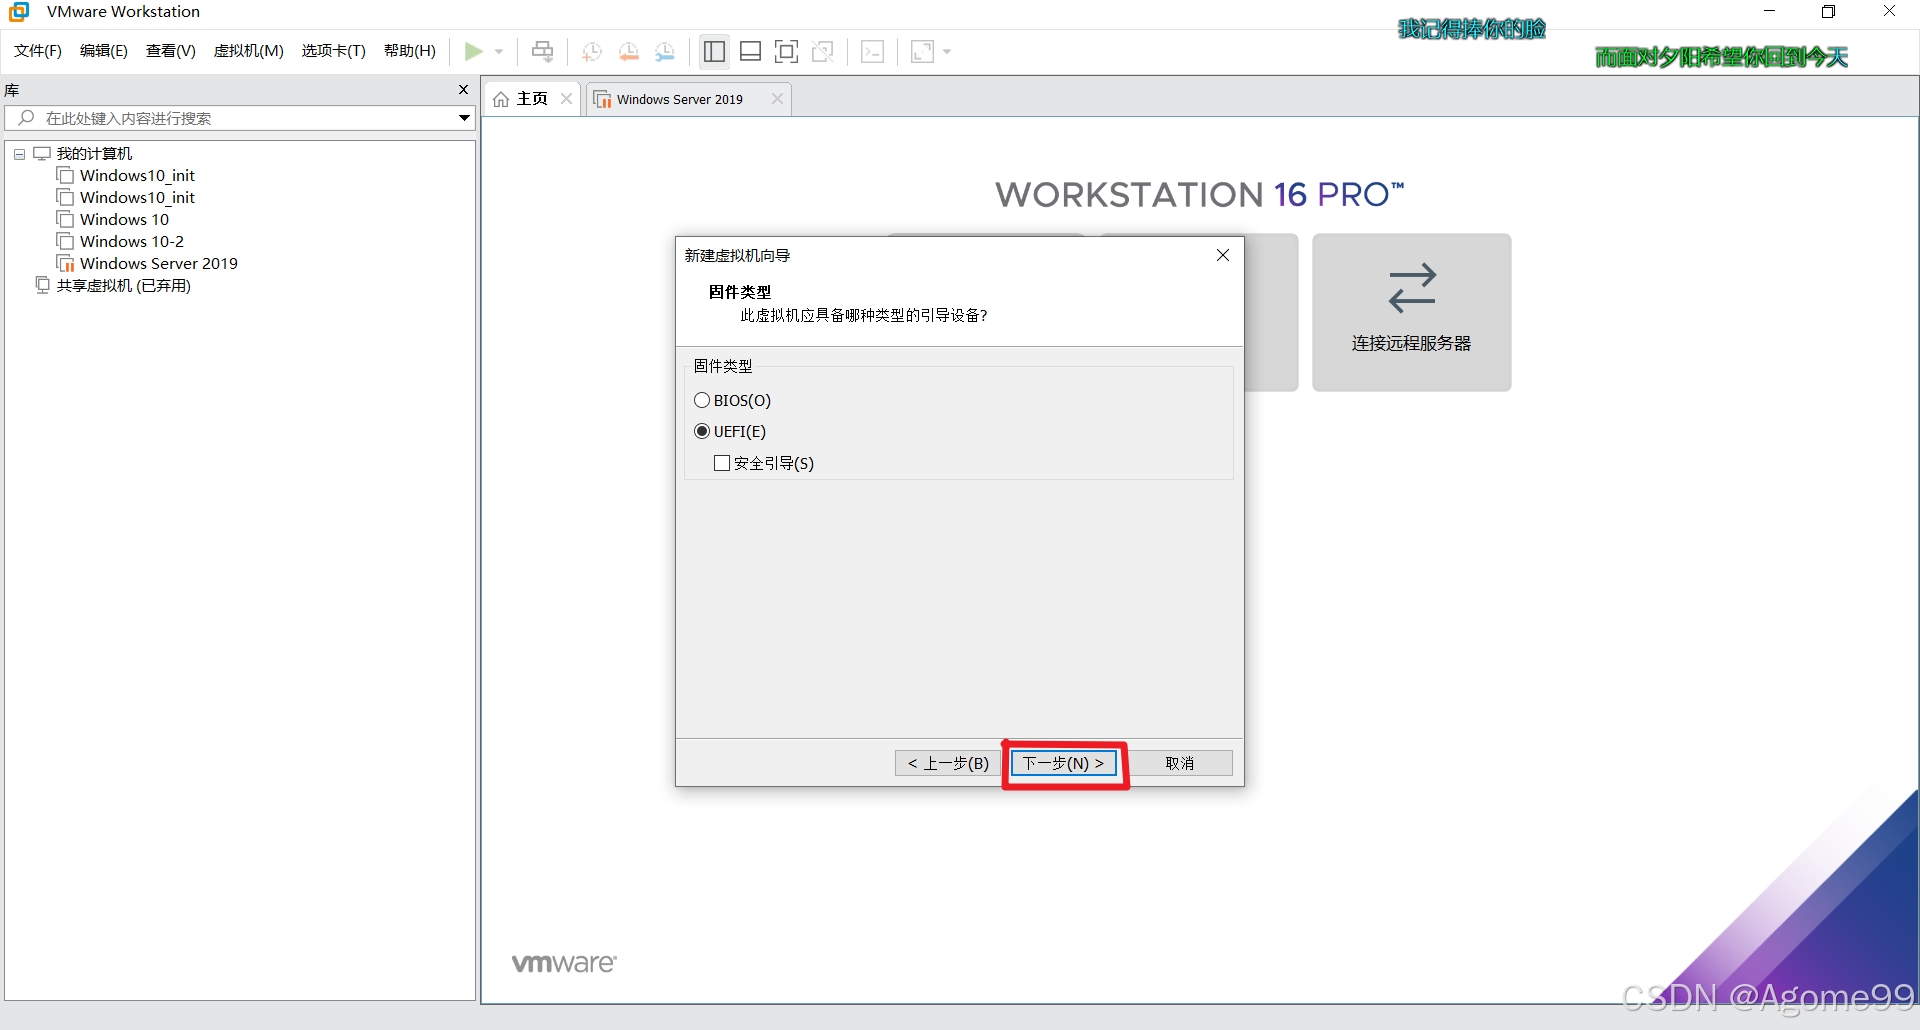Click the Windows 10 VM icon in library
This screenshot has height=1030, width=1920.
point(66,219)
